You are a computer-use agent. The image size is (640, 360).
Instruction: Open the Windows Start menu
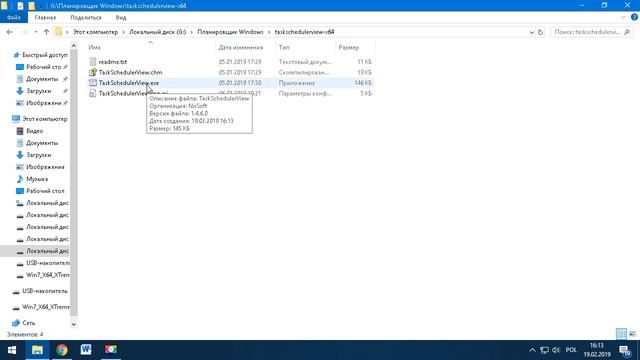[12, 350]
